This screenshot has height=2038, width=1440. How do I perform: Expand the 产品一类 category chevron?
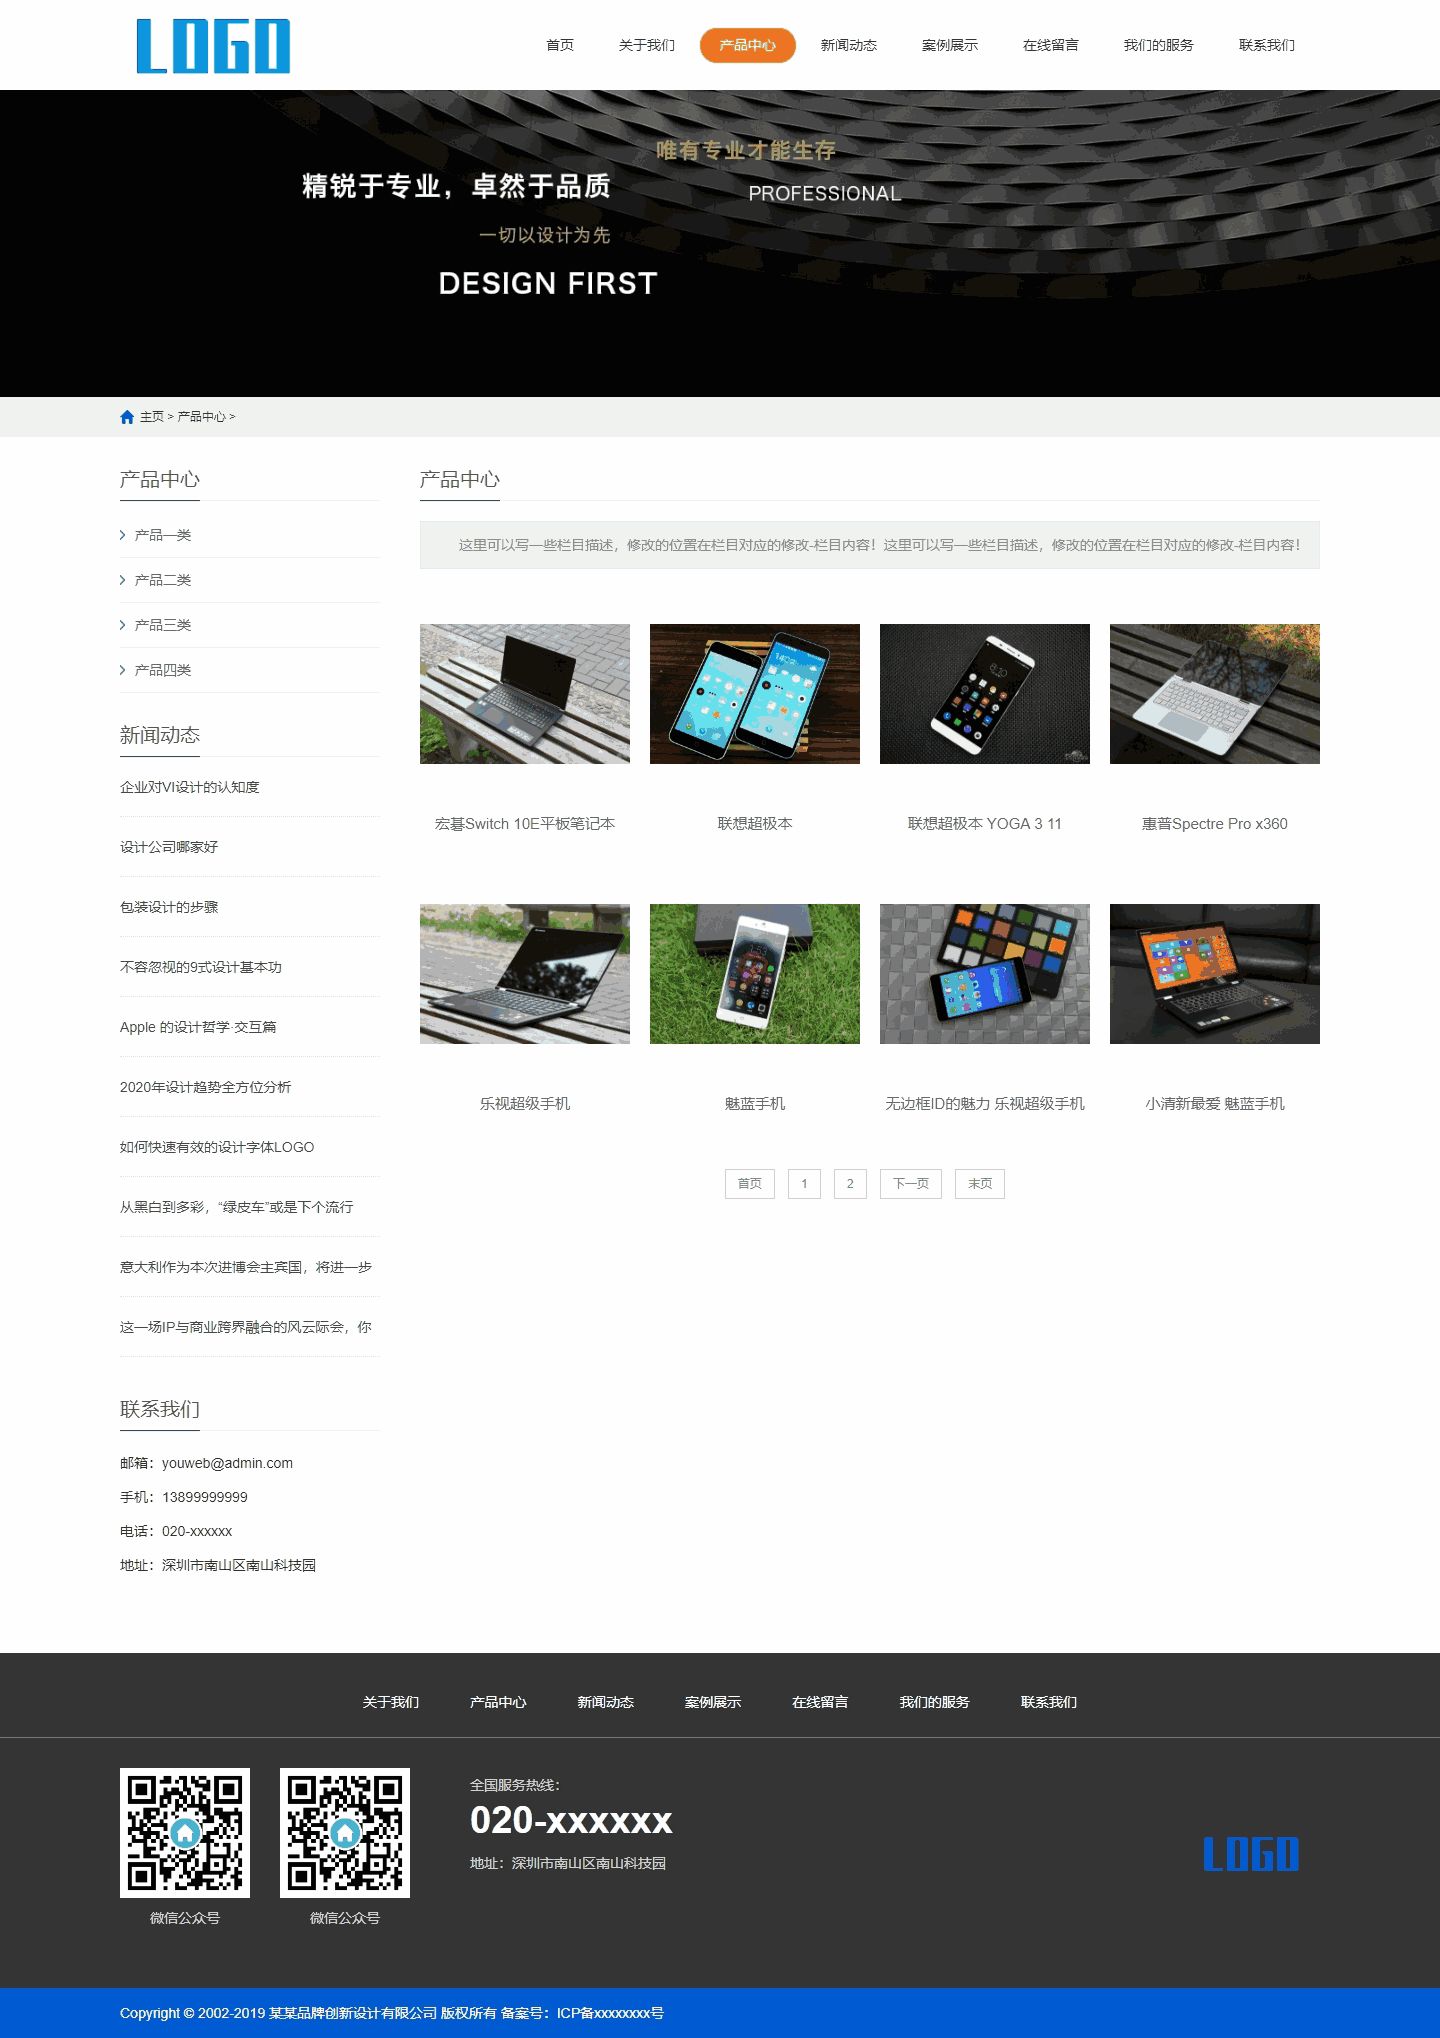pyautogui.click(x=123, y=535)
